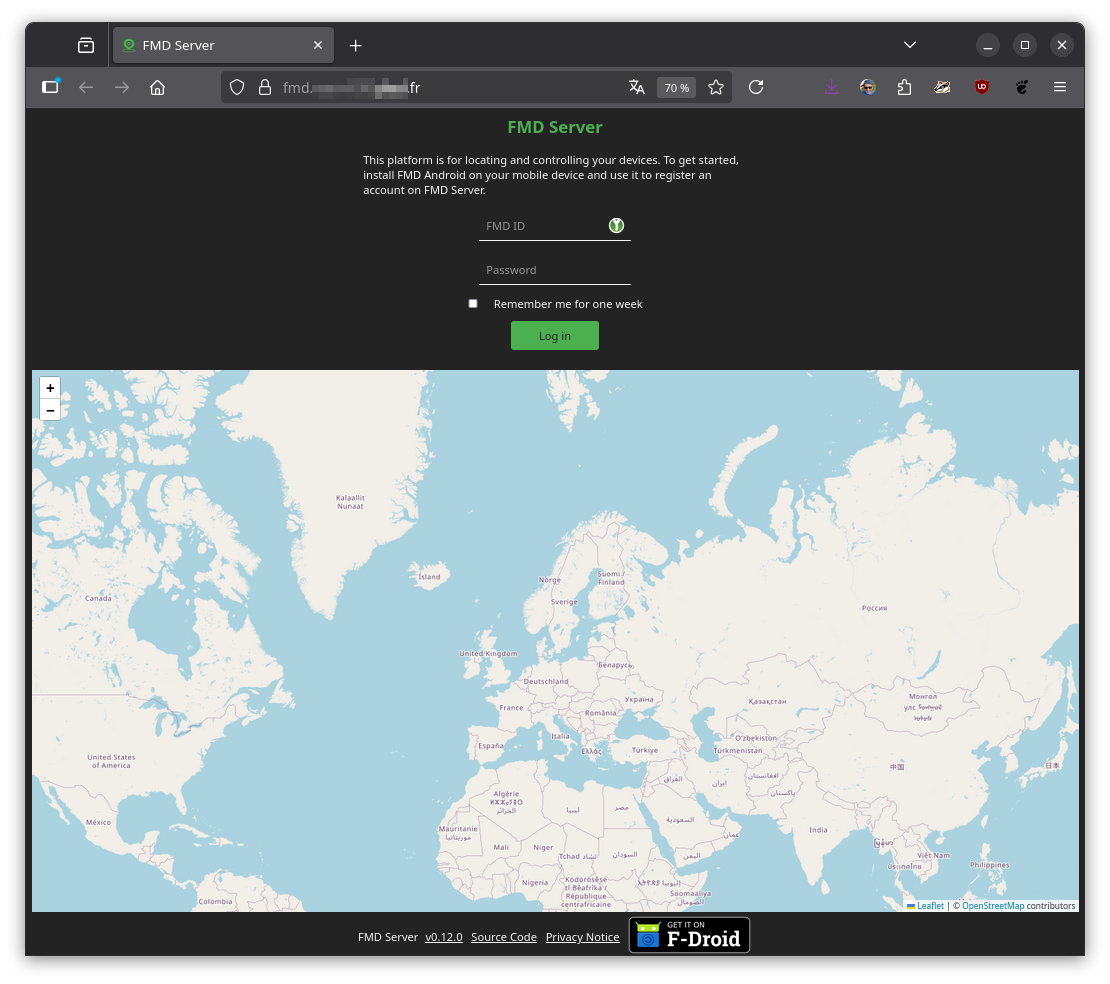The width and height of the screenshot is (1110, 984).
Task: Open the Privacy Notice link
Action: coord(582,937)
